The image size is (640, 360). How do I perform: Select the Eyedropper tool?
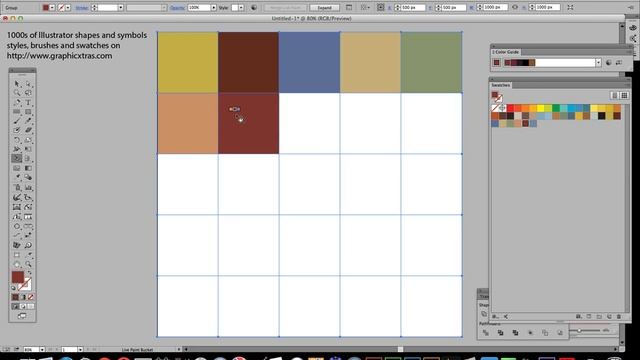(17, 177)
